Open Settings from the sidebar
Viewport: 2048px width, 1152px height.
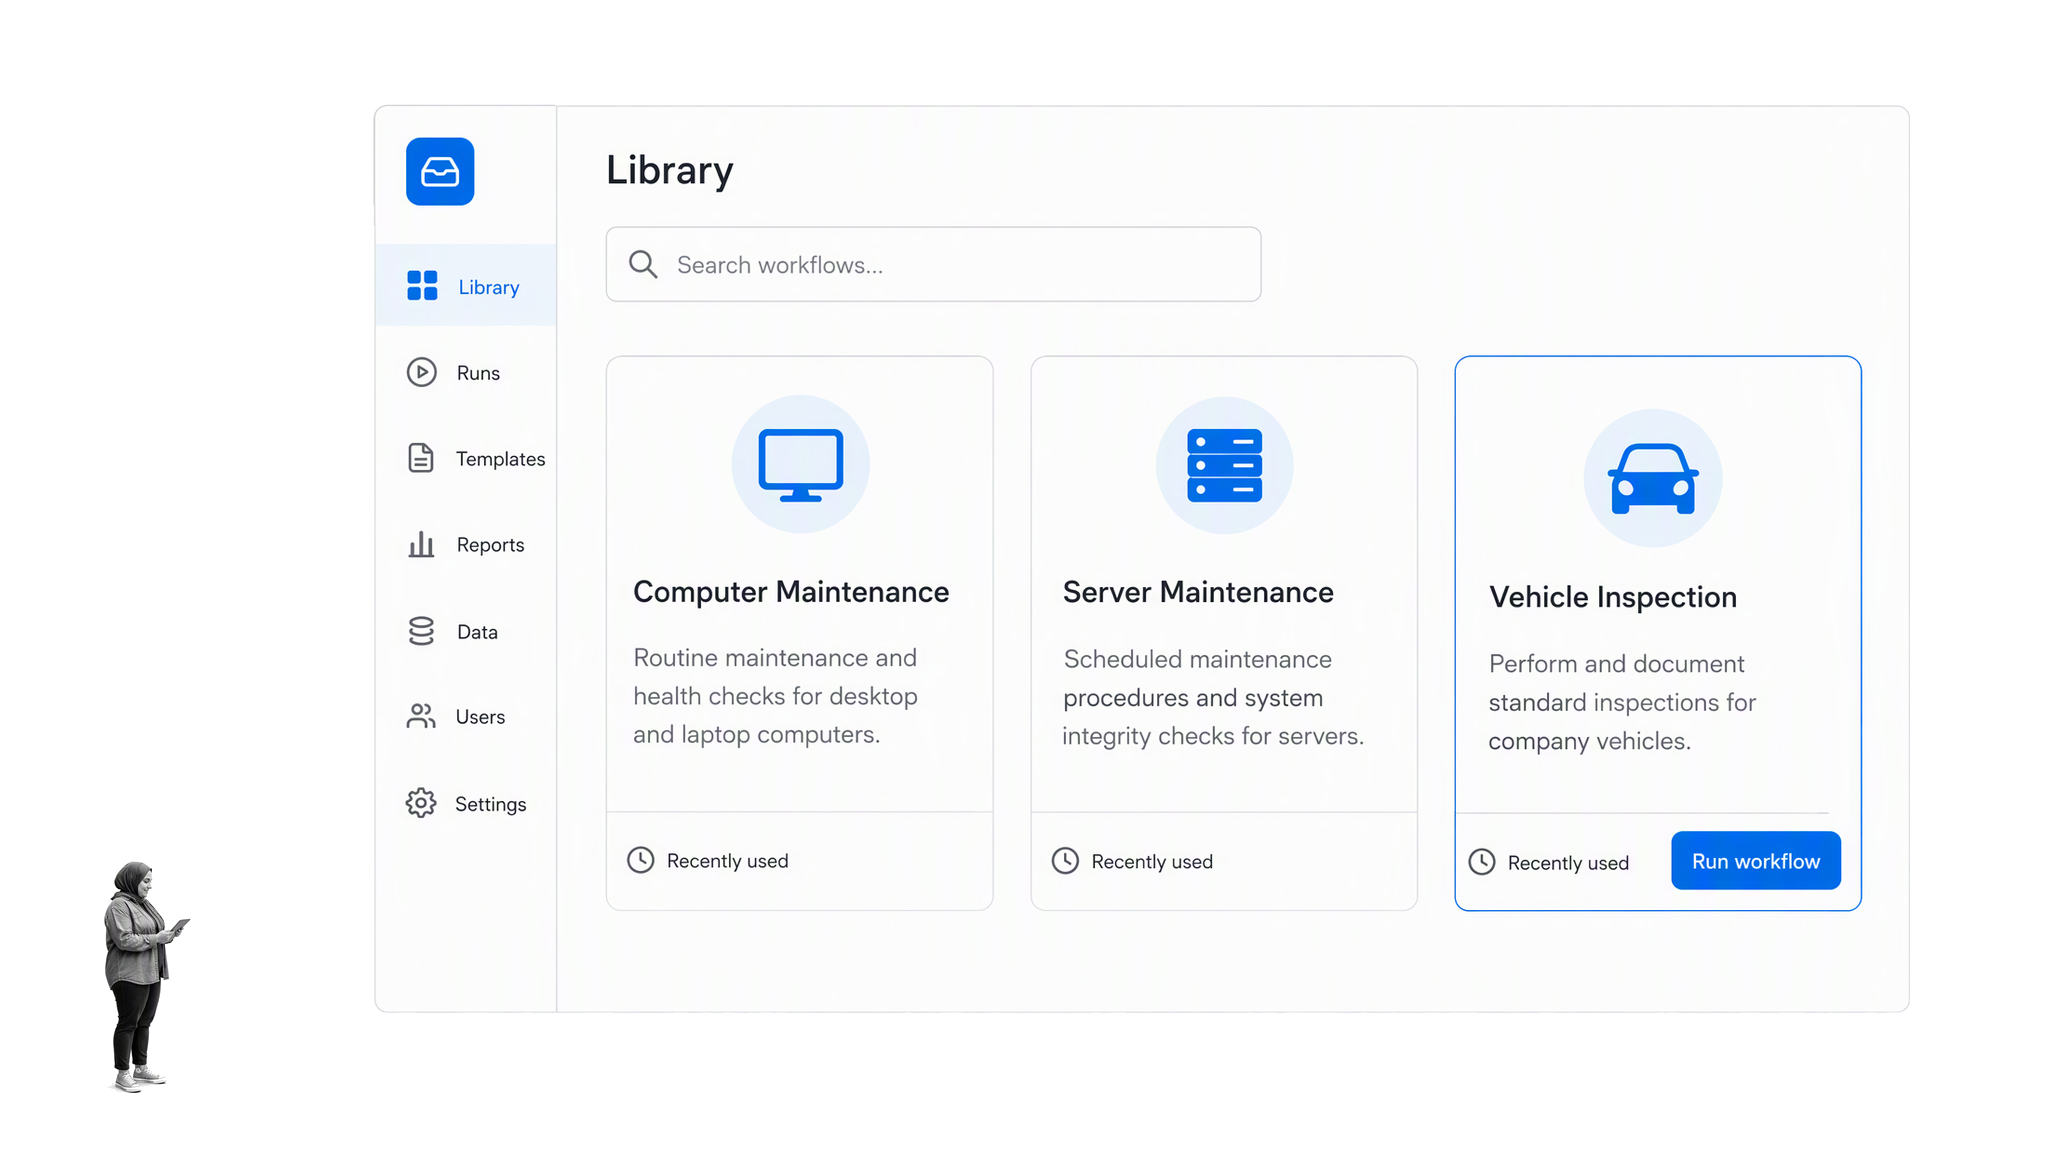[x=490, y=804]
